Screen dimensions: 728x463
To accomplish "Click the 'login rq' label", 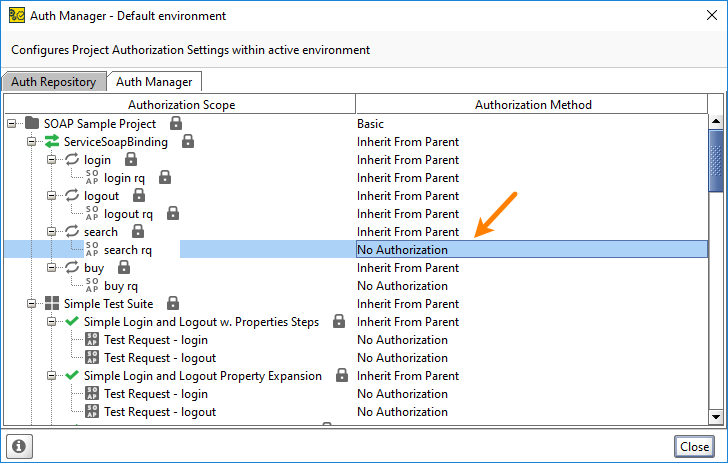I will click(x=124, y=178).
